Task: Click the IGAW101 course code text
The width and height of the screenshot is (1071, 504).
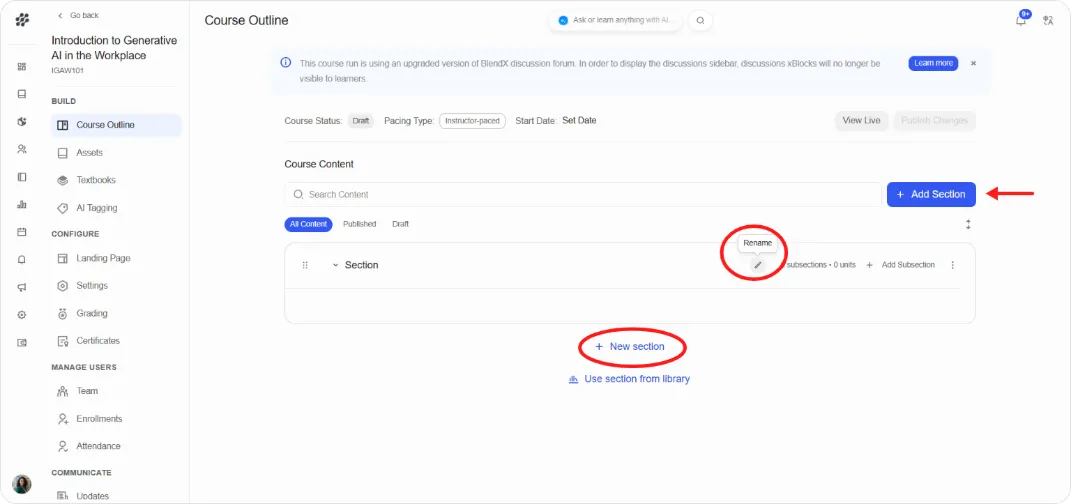Action: 68,70
